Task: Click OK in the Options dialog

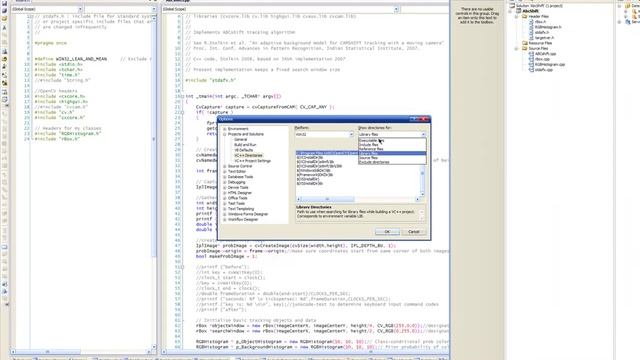Action: point(387,232)
